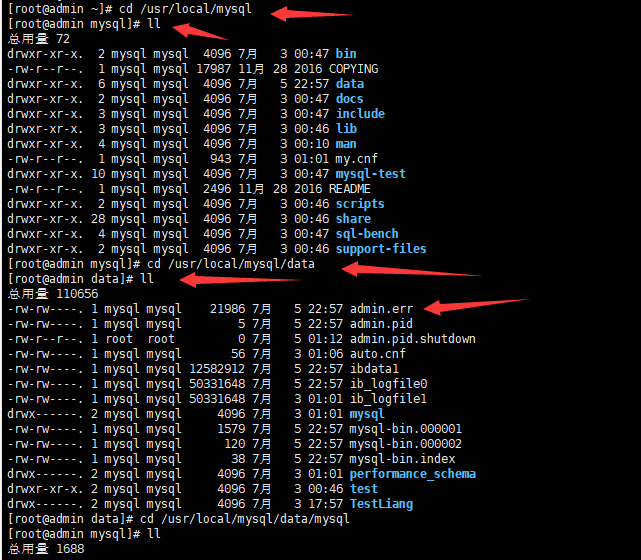Select the file size 12582912 of ibdata1

[217, 369]
